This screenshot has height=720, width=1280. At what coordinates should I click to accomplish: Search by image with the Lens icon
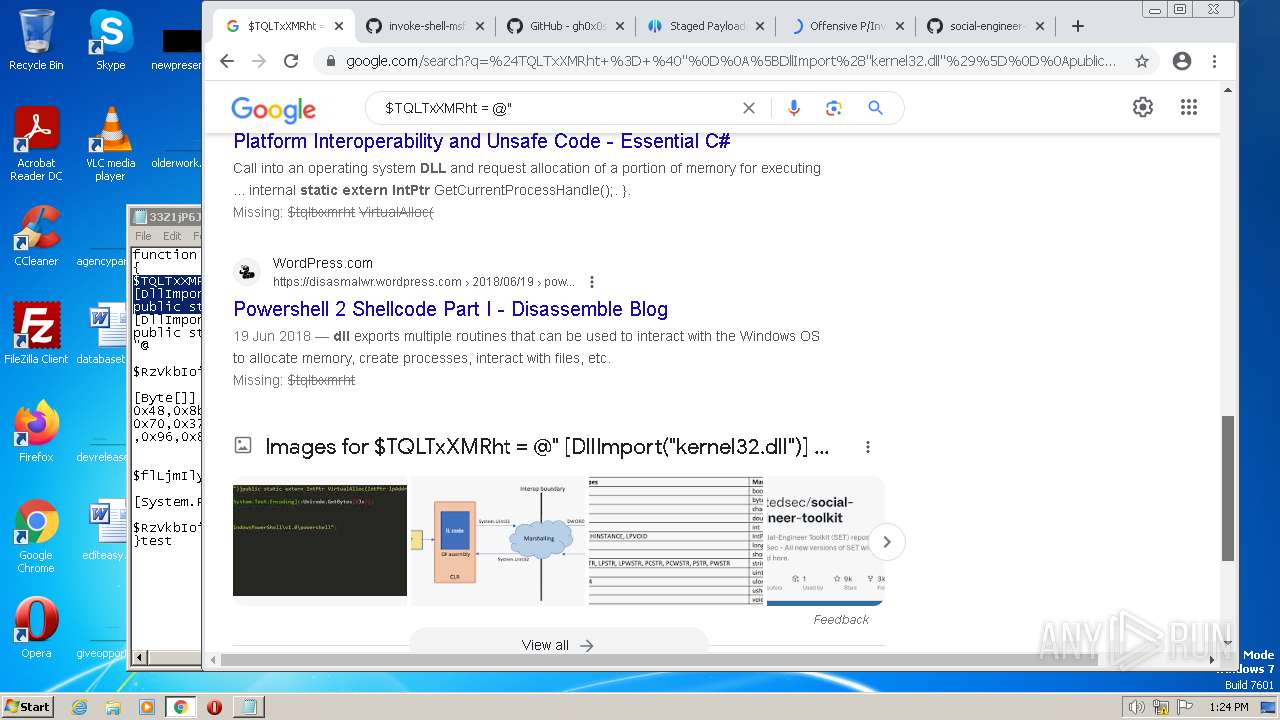[x=834, y=108]
